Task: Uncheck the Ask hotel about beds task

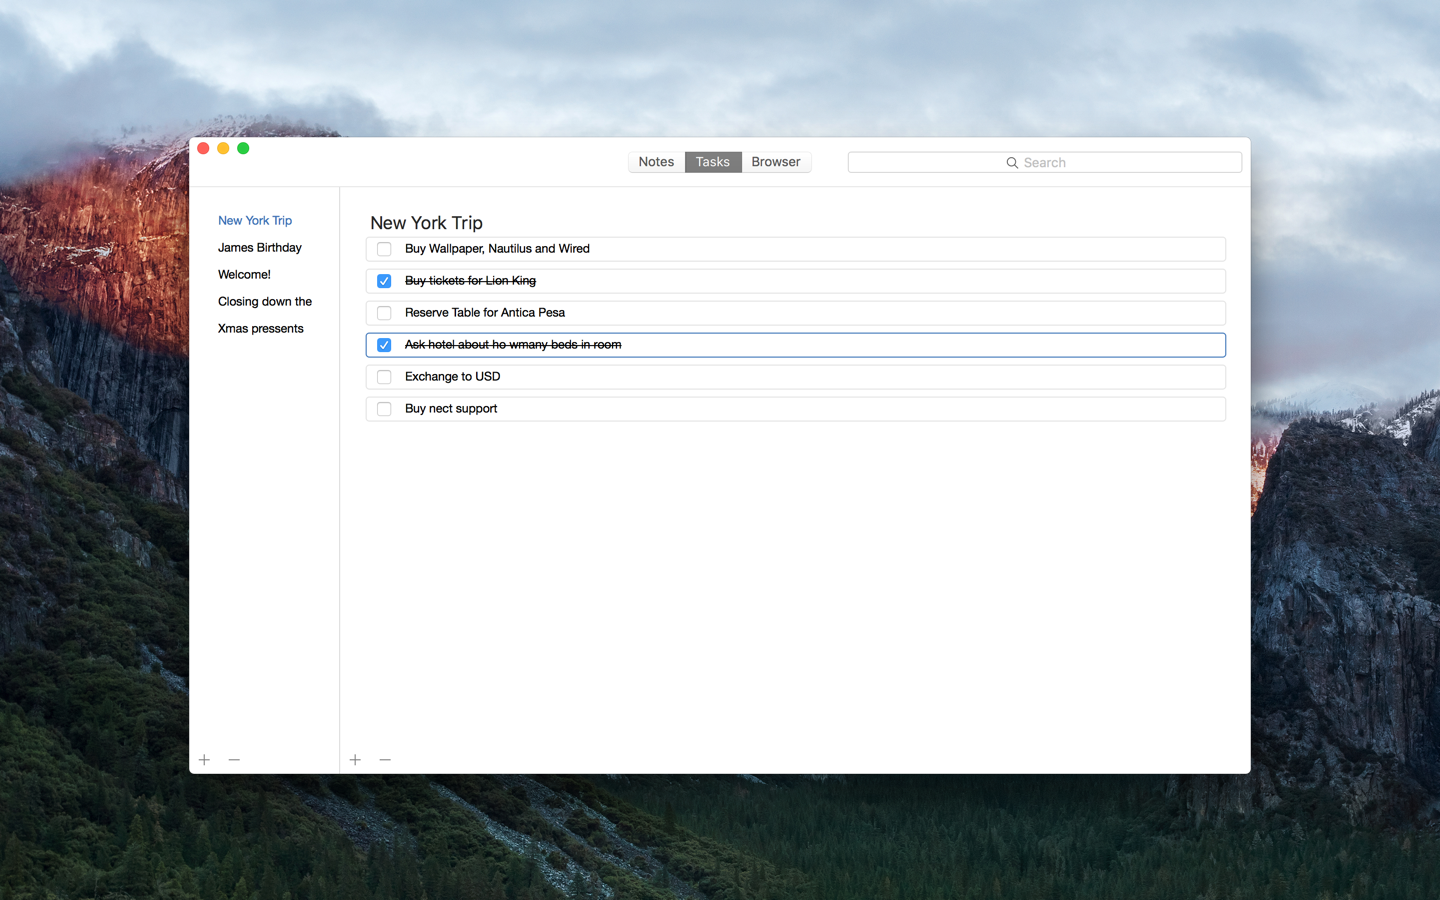Action: 384,345
